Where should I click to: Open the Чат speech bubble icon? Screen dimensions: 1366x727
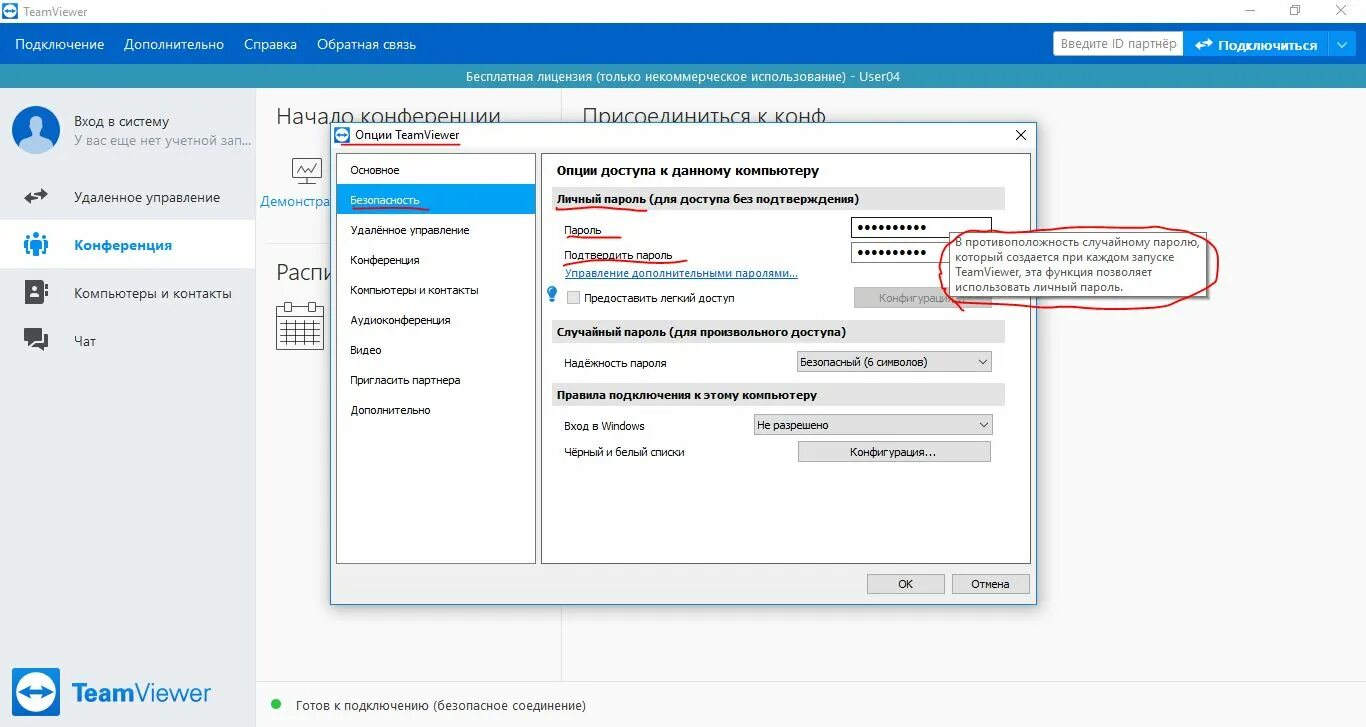36,340
